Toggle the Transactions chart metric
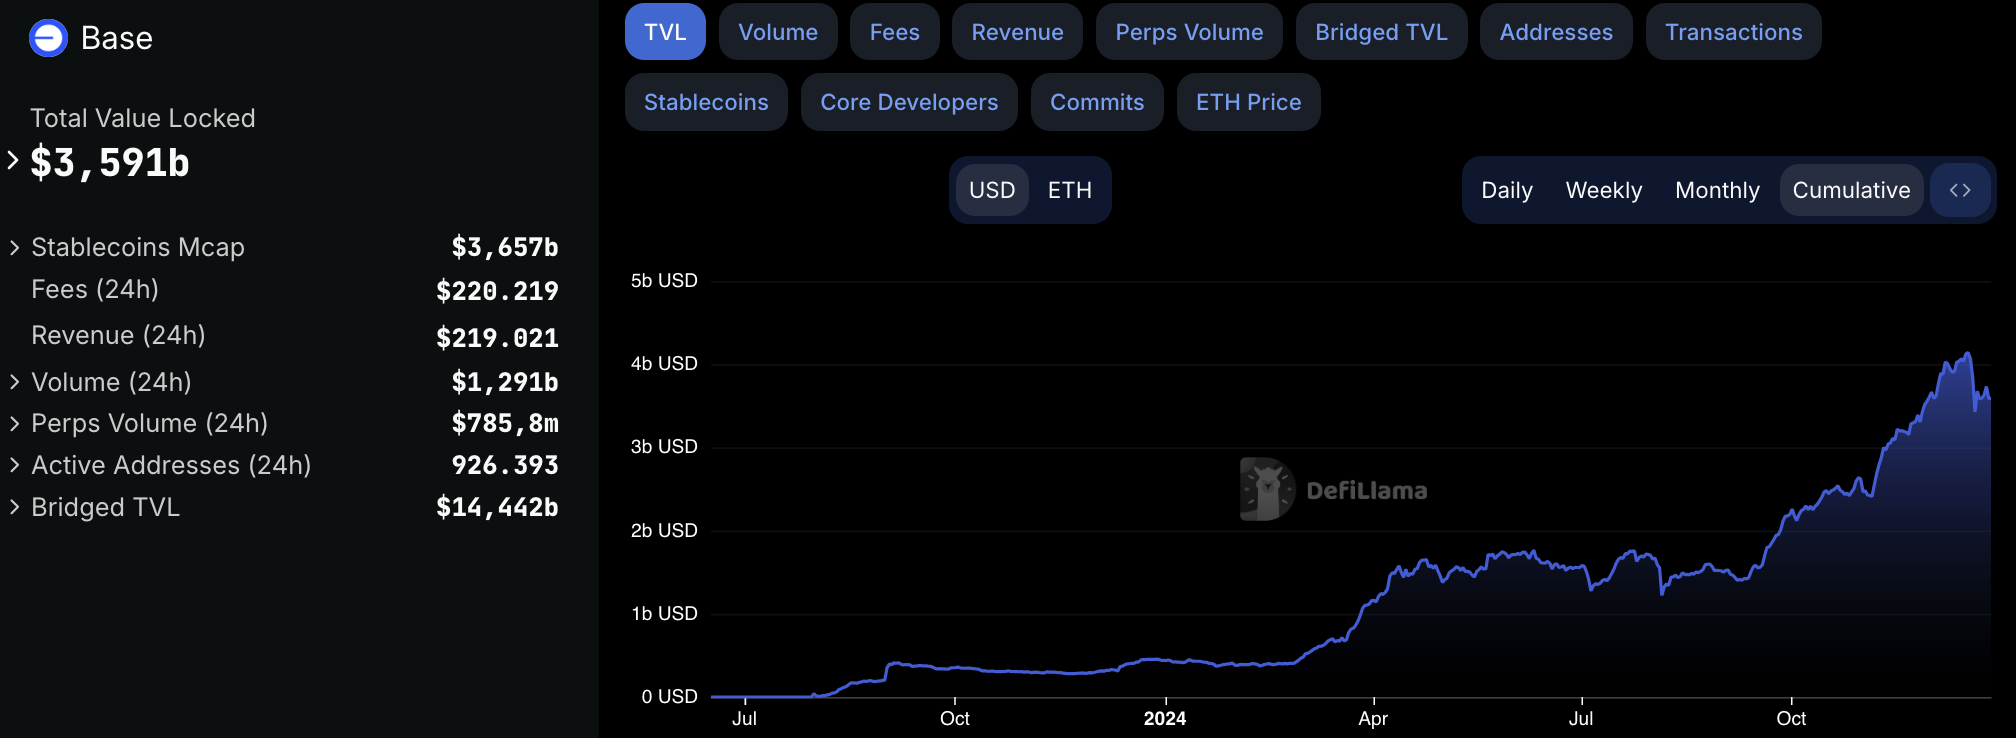 (1734, 32)
